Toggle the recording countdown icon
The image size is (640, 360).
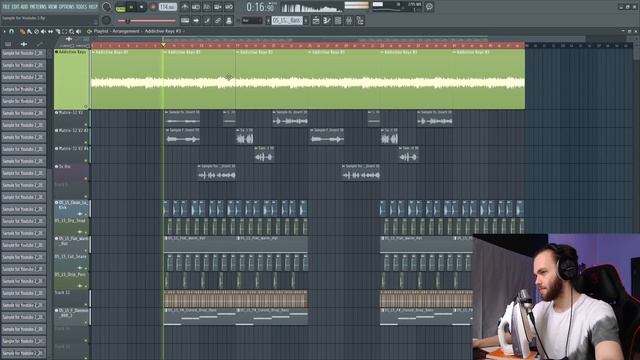coord(207,7)
